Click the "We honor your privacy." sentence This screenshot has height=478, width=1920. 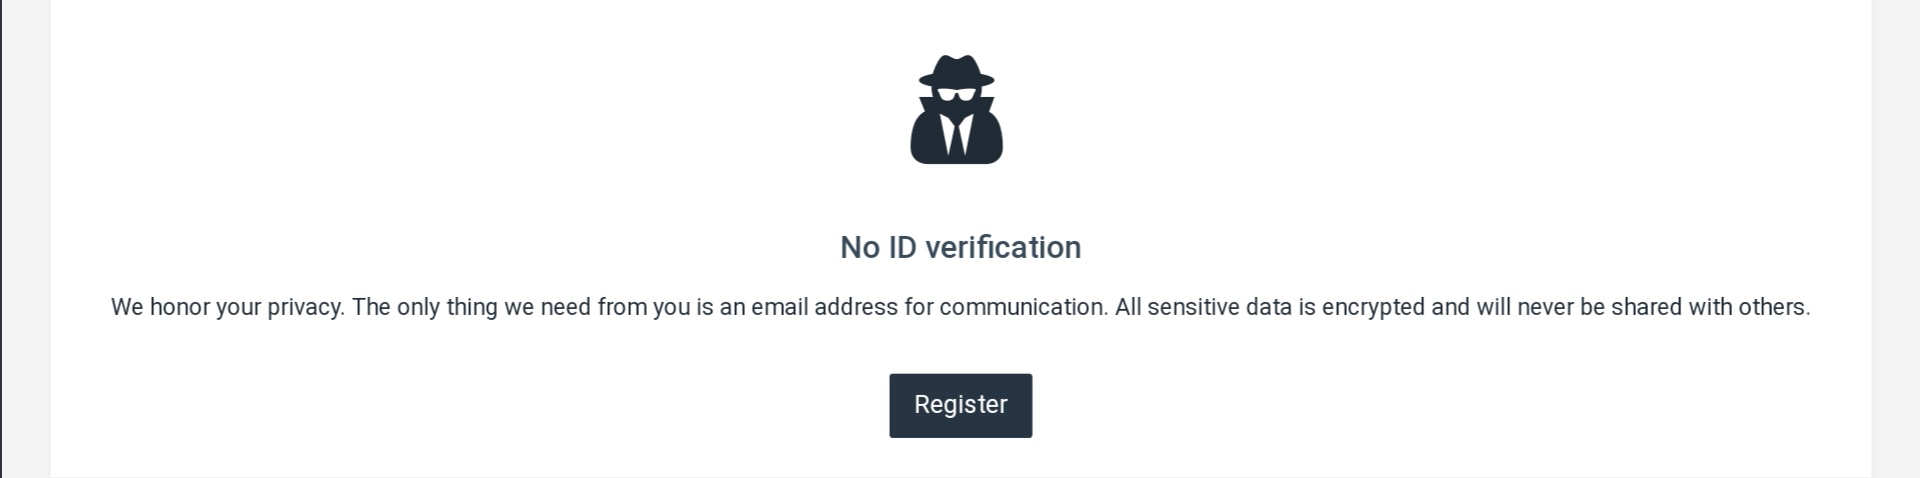228,307
